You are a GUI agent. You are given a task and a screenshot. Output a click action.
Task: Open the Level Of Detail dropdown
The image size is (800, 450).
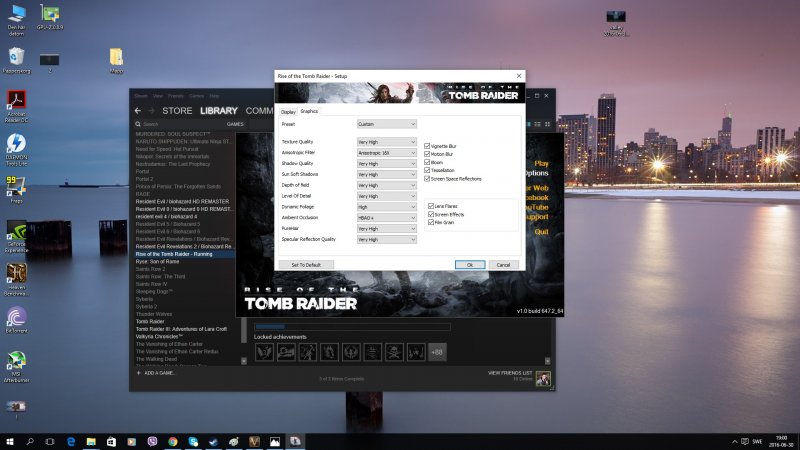tap(387, 196)
